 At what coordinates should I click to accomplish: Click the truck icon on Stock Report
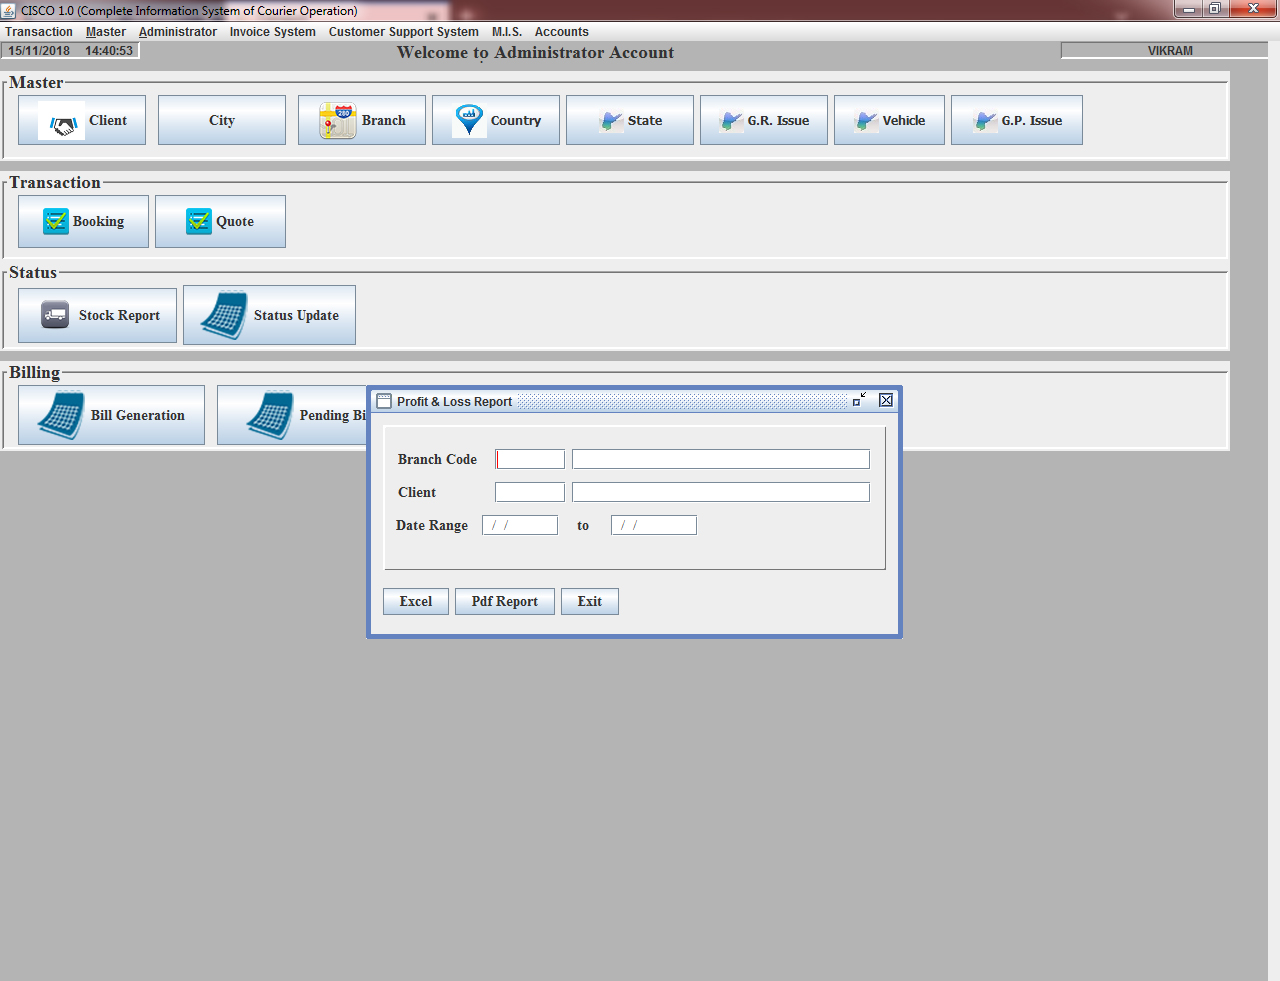tap(55, 315)
